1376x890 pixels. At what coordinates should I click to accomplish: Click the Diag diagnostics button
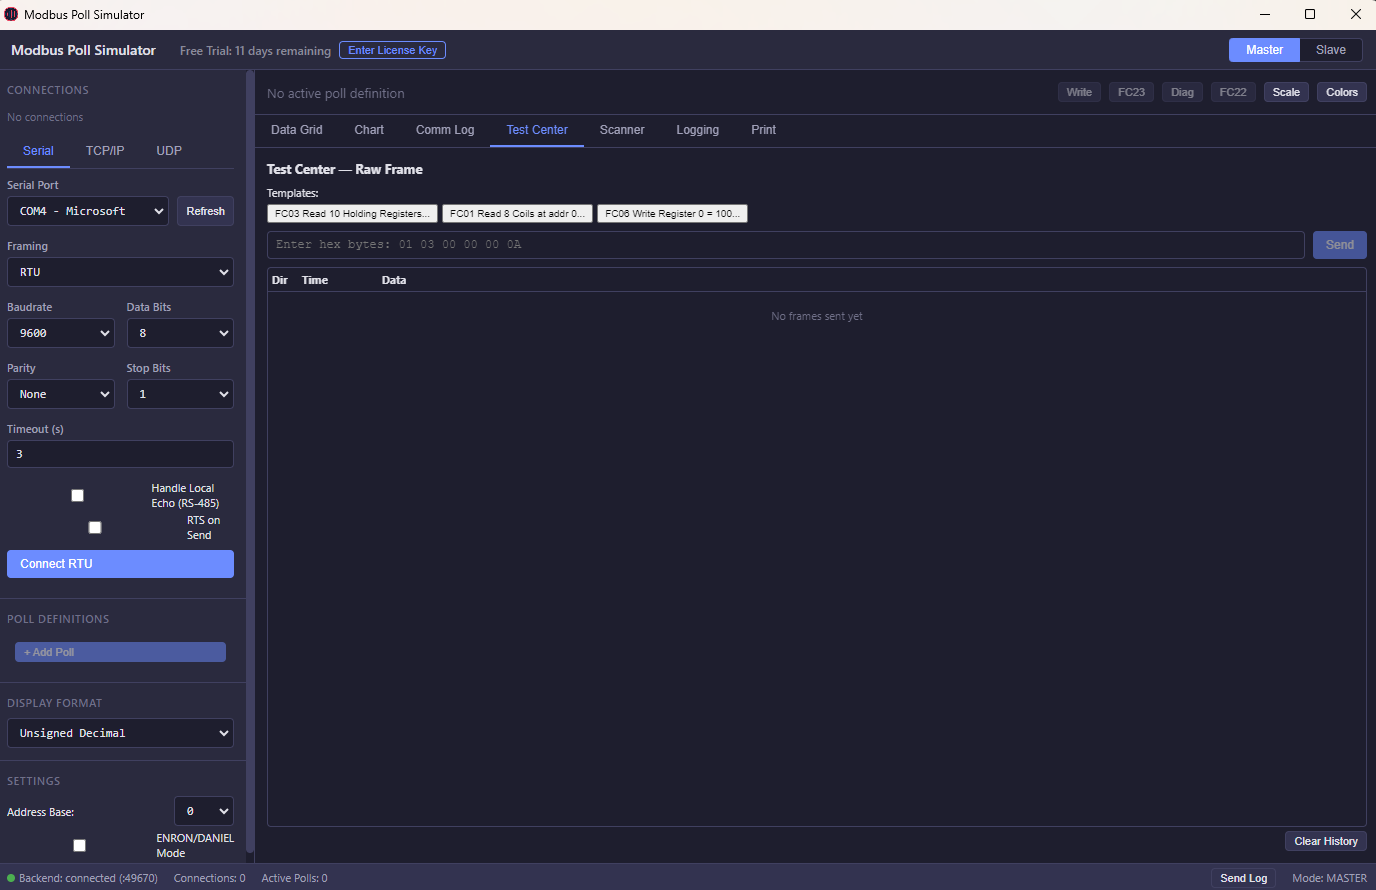pos(1182,91)
